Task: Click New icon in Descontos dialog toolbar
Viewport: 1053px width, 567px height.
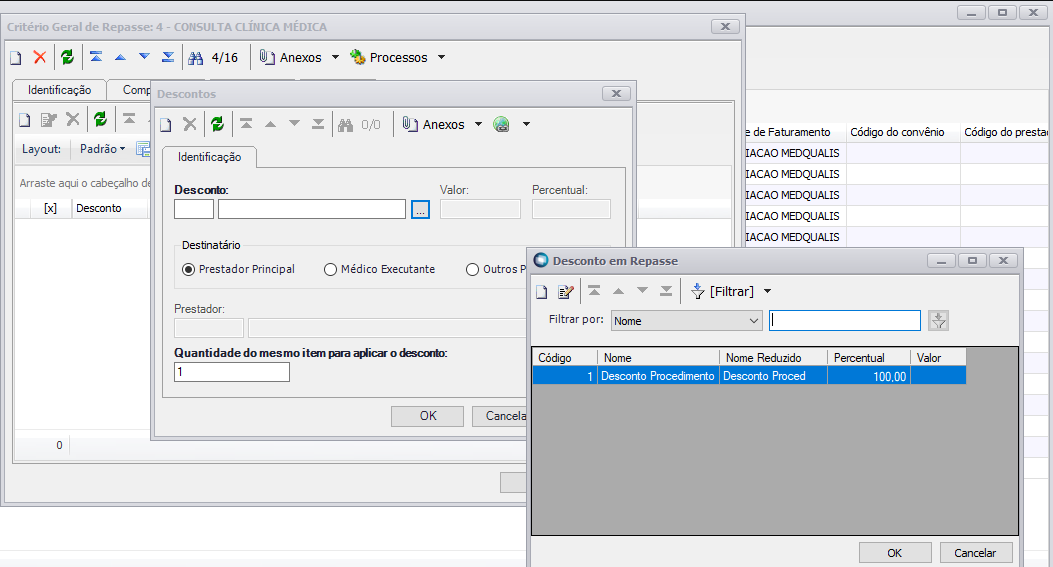Action: 166,125
